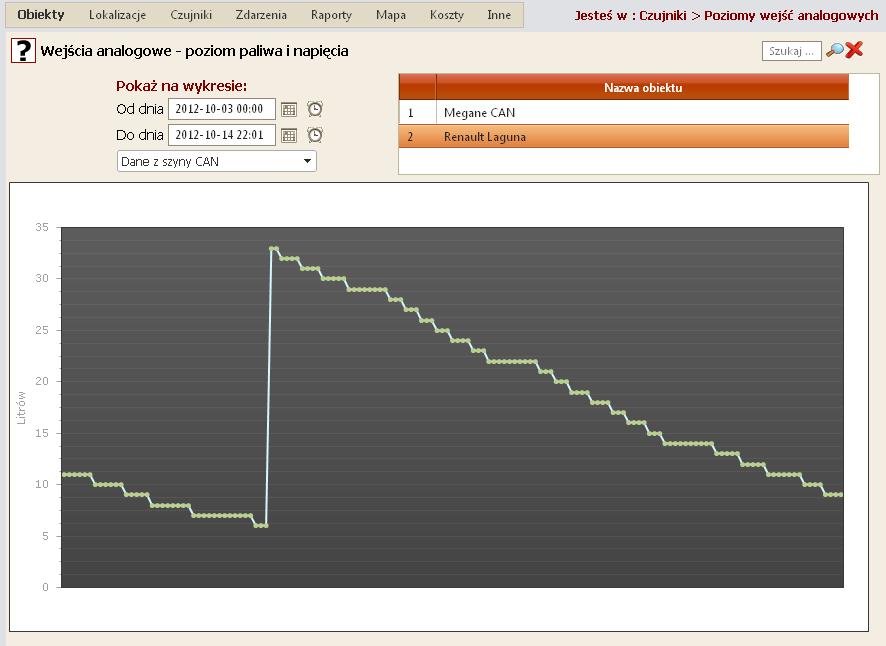The height and width of the screenshot is (646, 886).
Task: Click the Od dnia date field
Action: tap(222, 109)
